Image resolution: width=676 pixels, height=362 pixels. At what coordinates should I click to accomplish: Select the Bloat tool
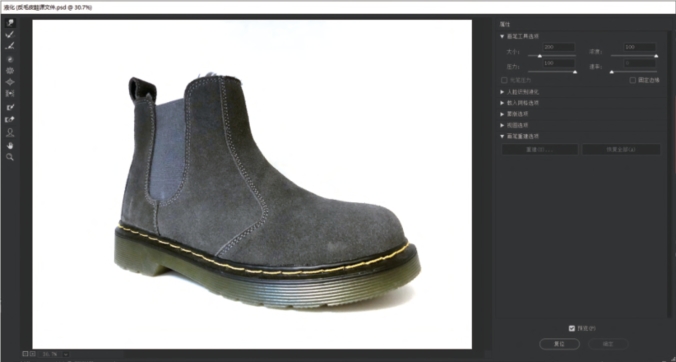point(10,82)
